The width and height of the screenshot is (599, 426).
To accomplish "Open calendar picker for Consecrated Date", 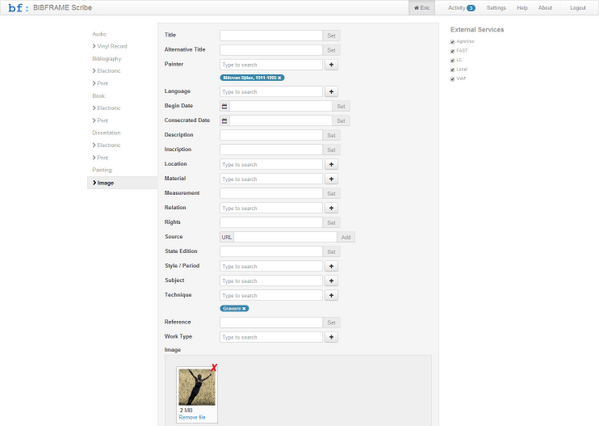I will (225, 121).
